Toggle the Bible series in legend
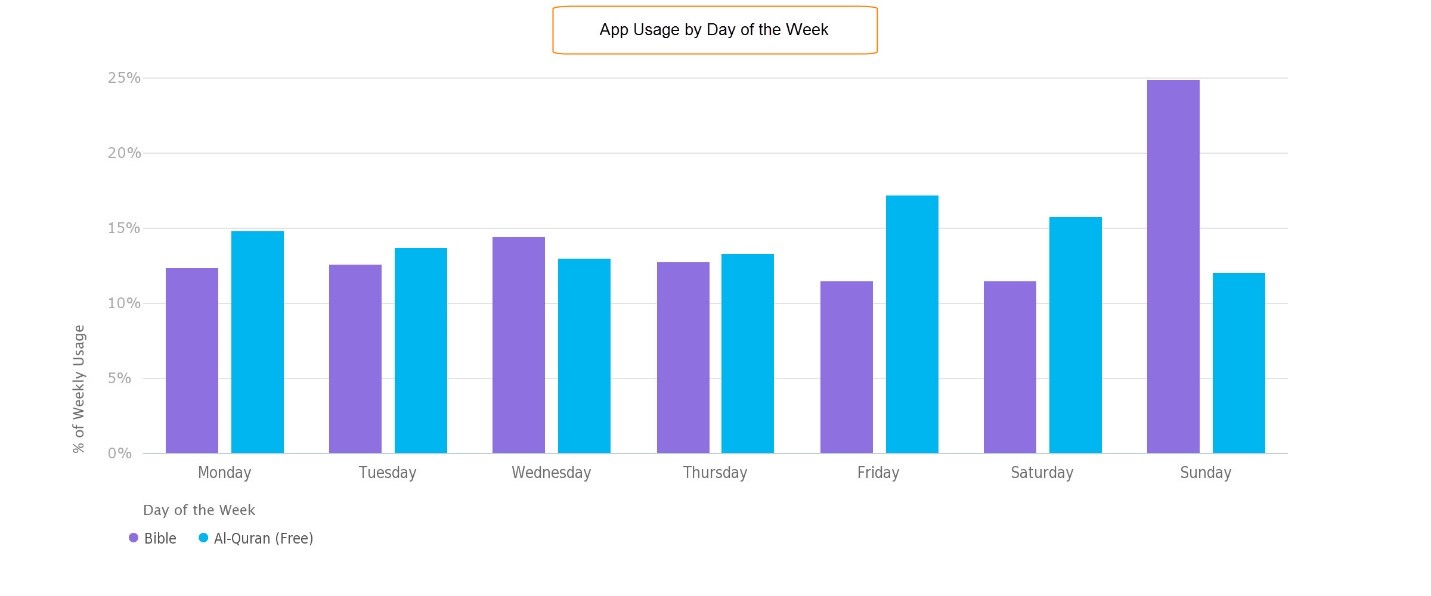 point(153,538)
